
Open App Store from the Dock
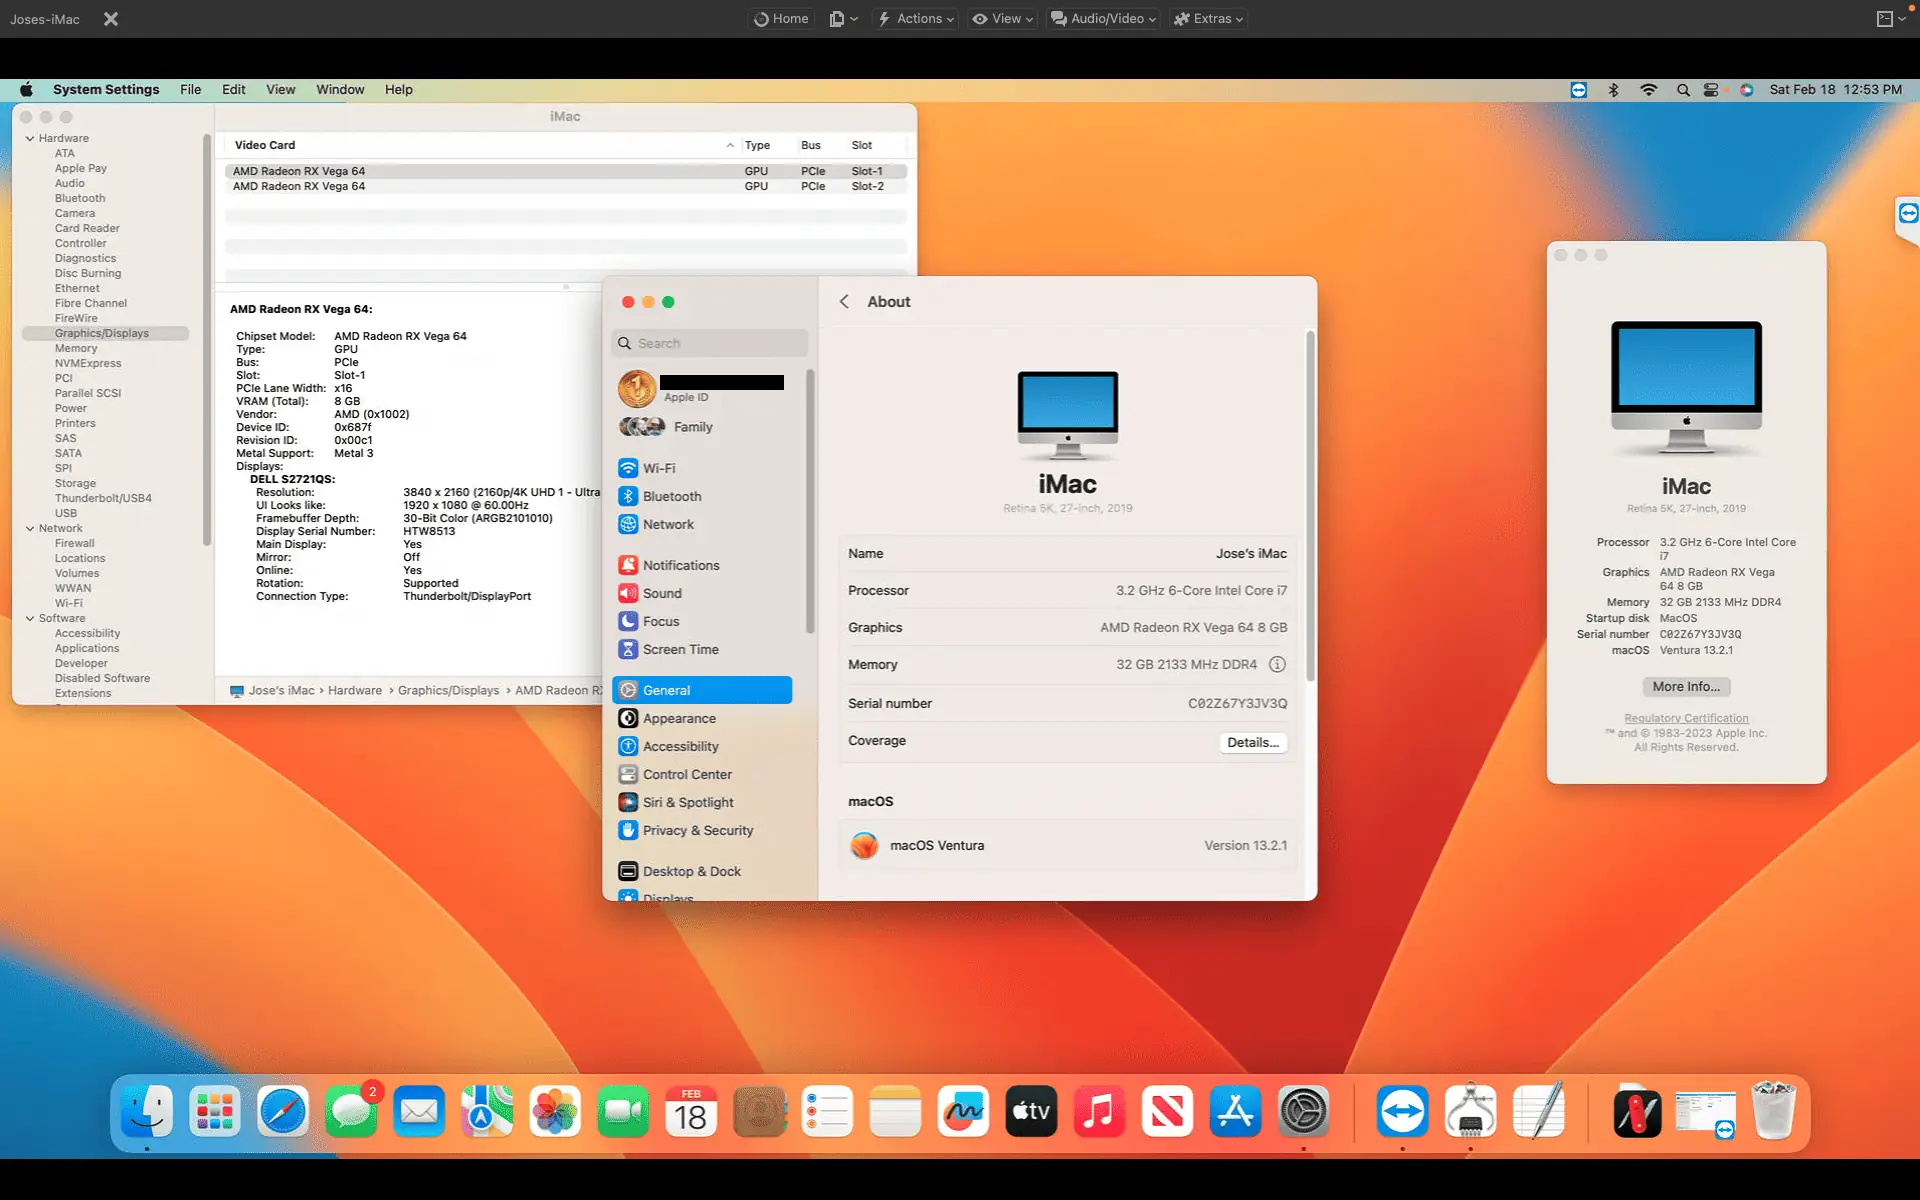(1235, 1111)
